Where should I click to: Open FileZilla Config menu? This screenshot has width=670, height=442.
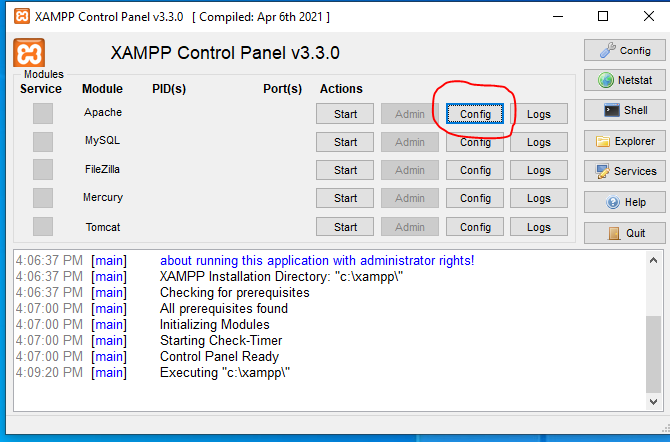coord(475,170)
